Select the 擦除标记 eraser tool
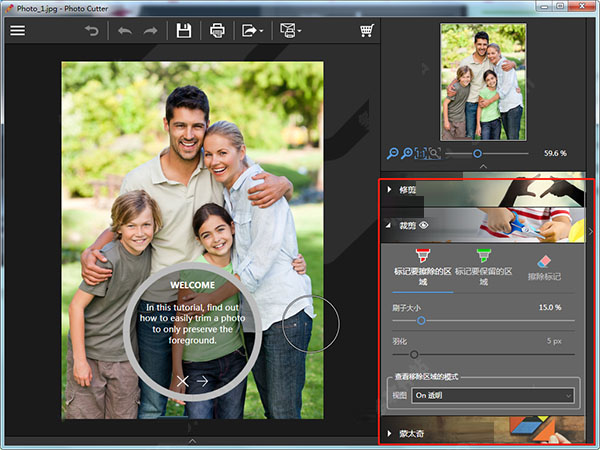 [x=544, y=267]
